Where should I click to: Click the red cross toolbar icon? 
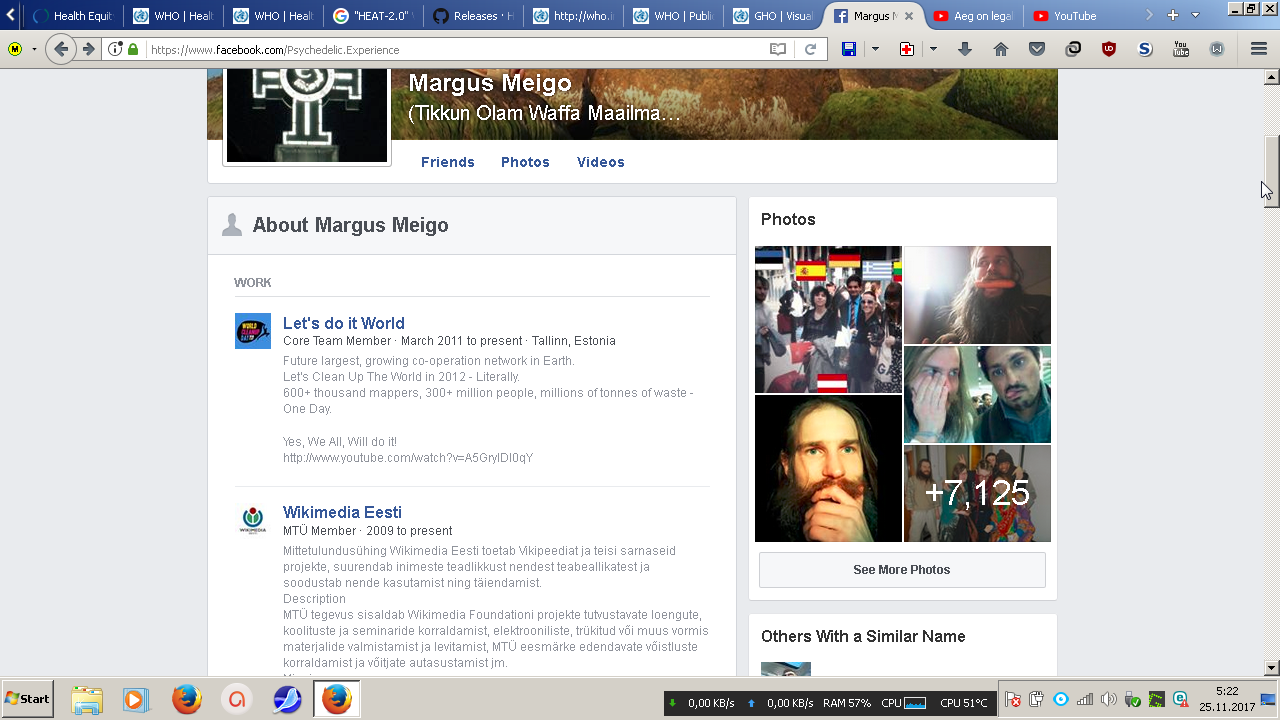point(907,49)
